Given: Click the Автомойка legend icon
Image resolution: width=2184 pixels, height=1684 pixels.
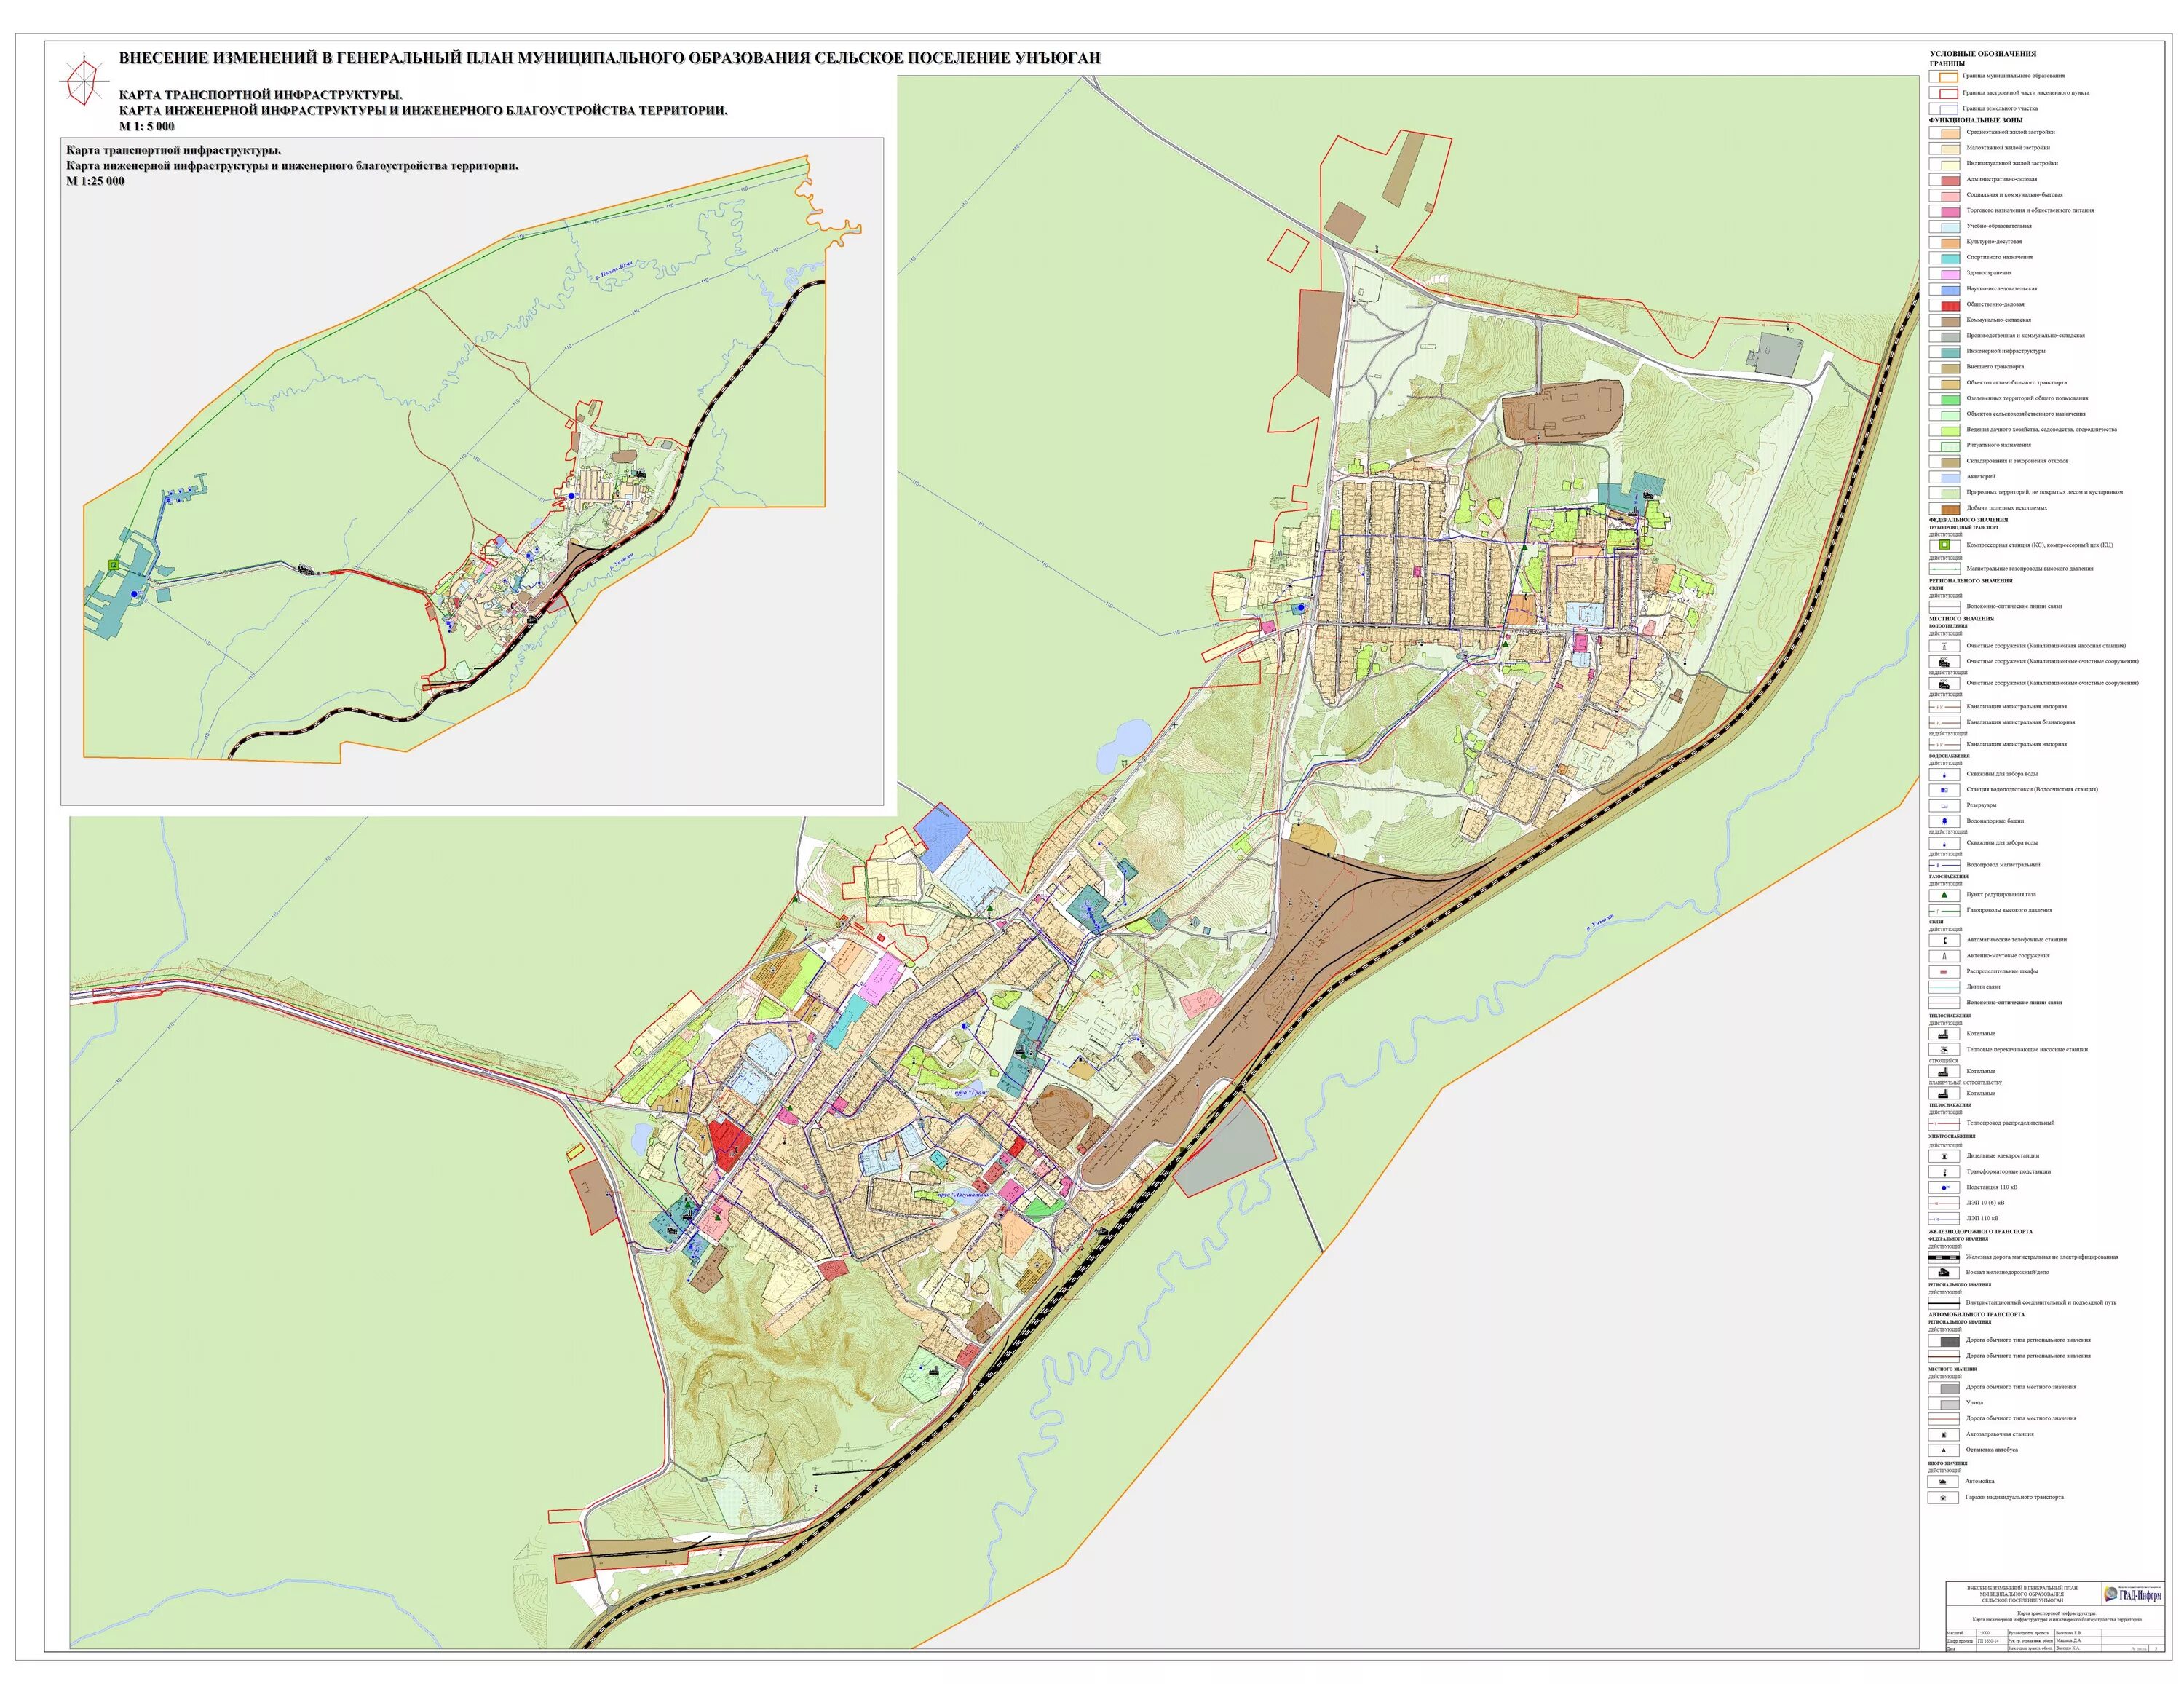Looking at the screenshot, I should (1943, 1482).
